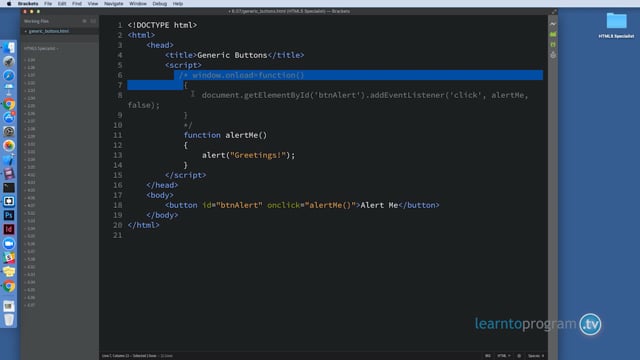Image resolution: width=640 pixels, height=360 pixels.
Task: Open the Brackets application menu
Action: (28, 4)
